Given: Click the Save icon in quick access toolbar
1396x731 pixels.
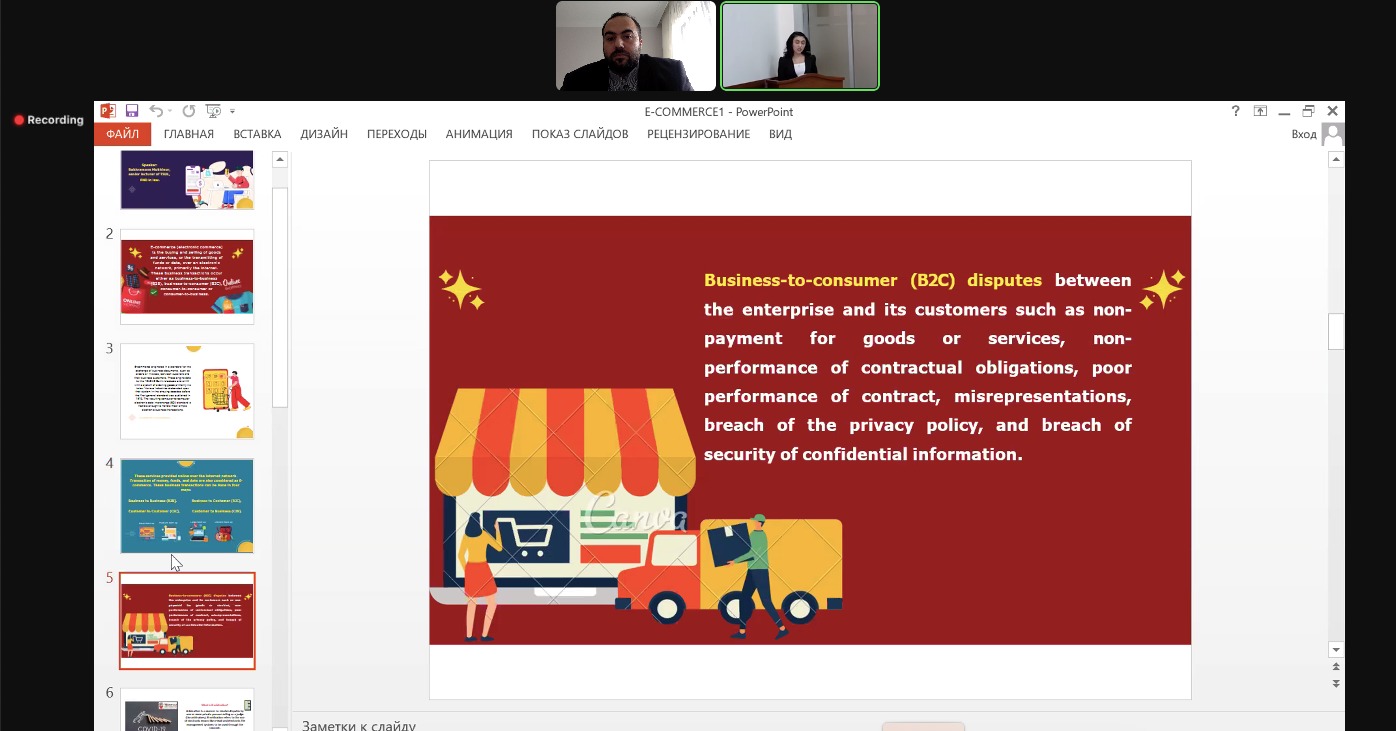Looking at the screenshot, I should (132, 111).
